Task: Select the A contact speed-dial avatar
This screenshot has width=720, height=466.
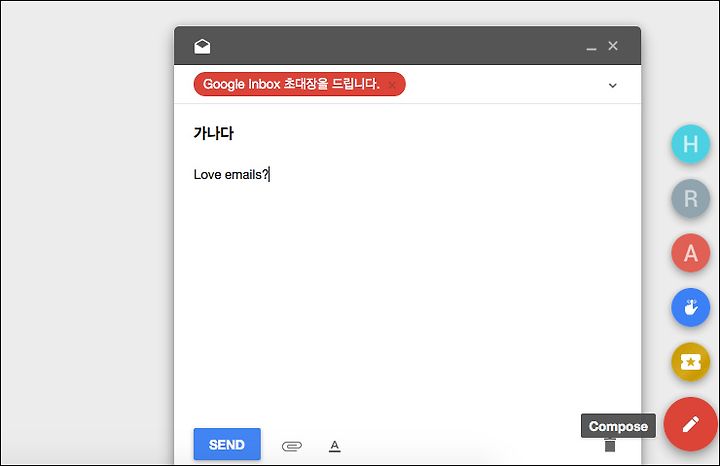Action: tap(691, 253)
